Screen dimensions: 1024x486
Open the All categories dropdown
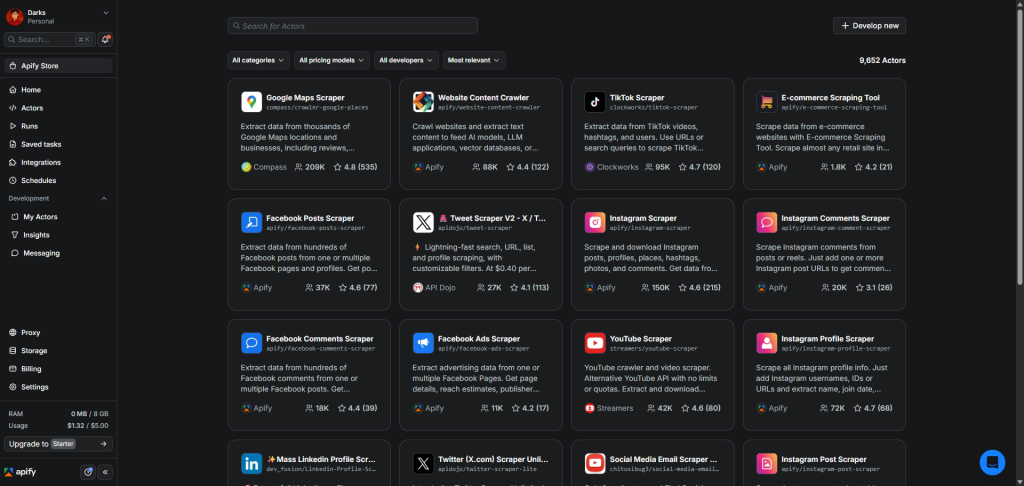coord(259,60)
